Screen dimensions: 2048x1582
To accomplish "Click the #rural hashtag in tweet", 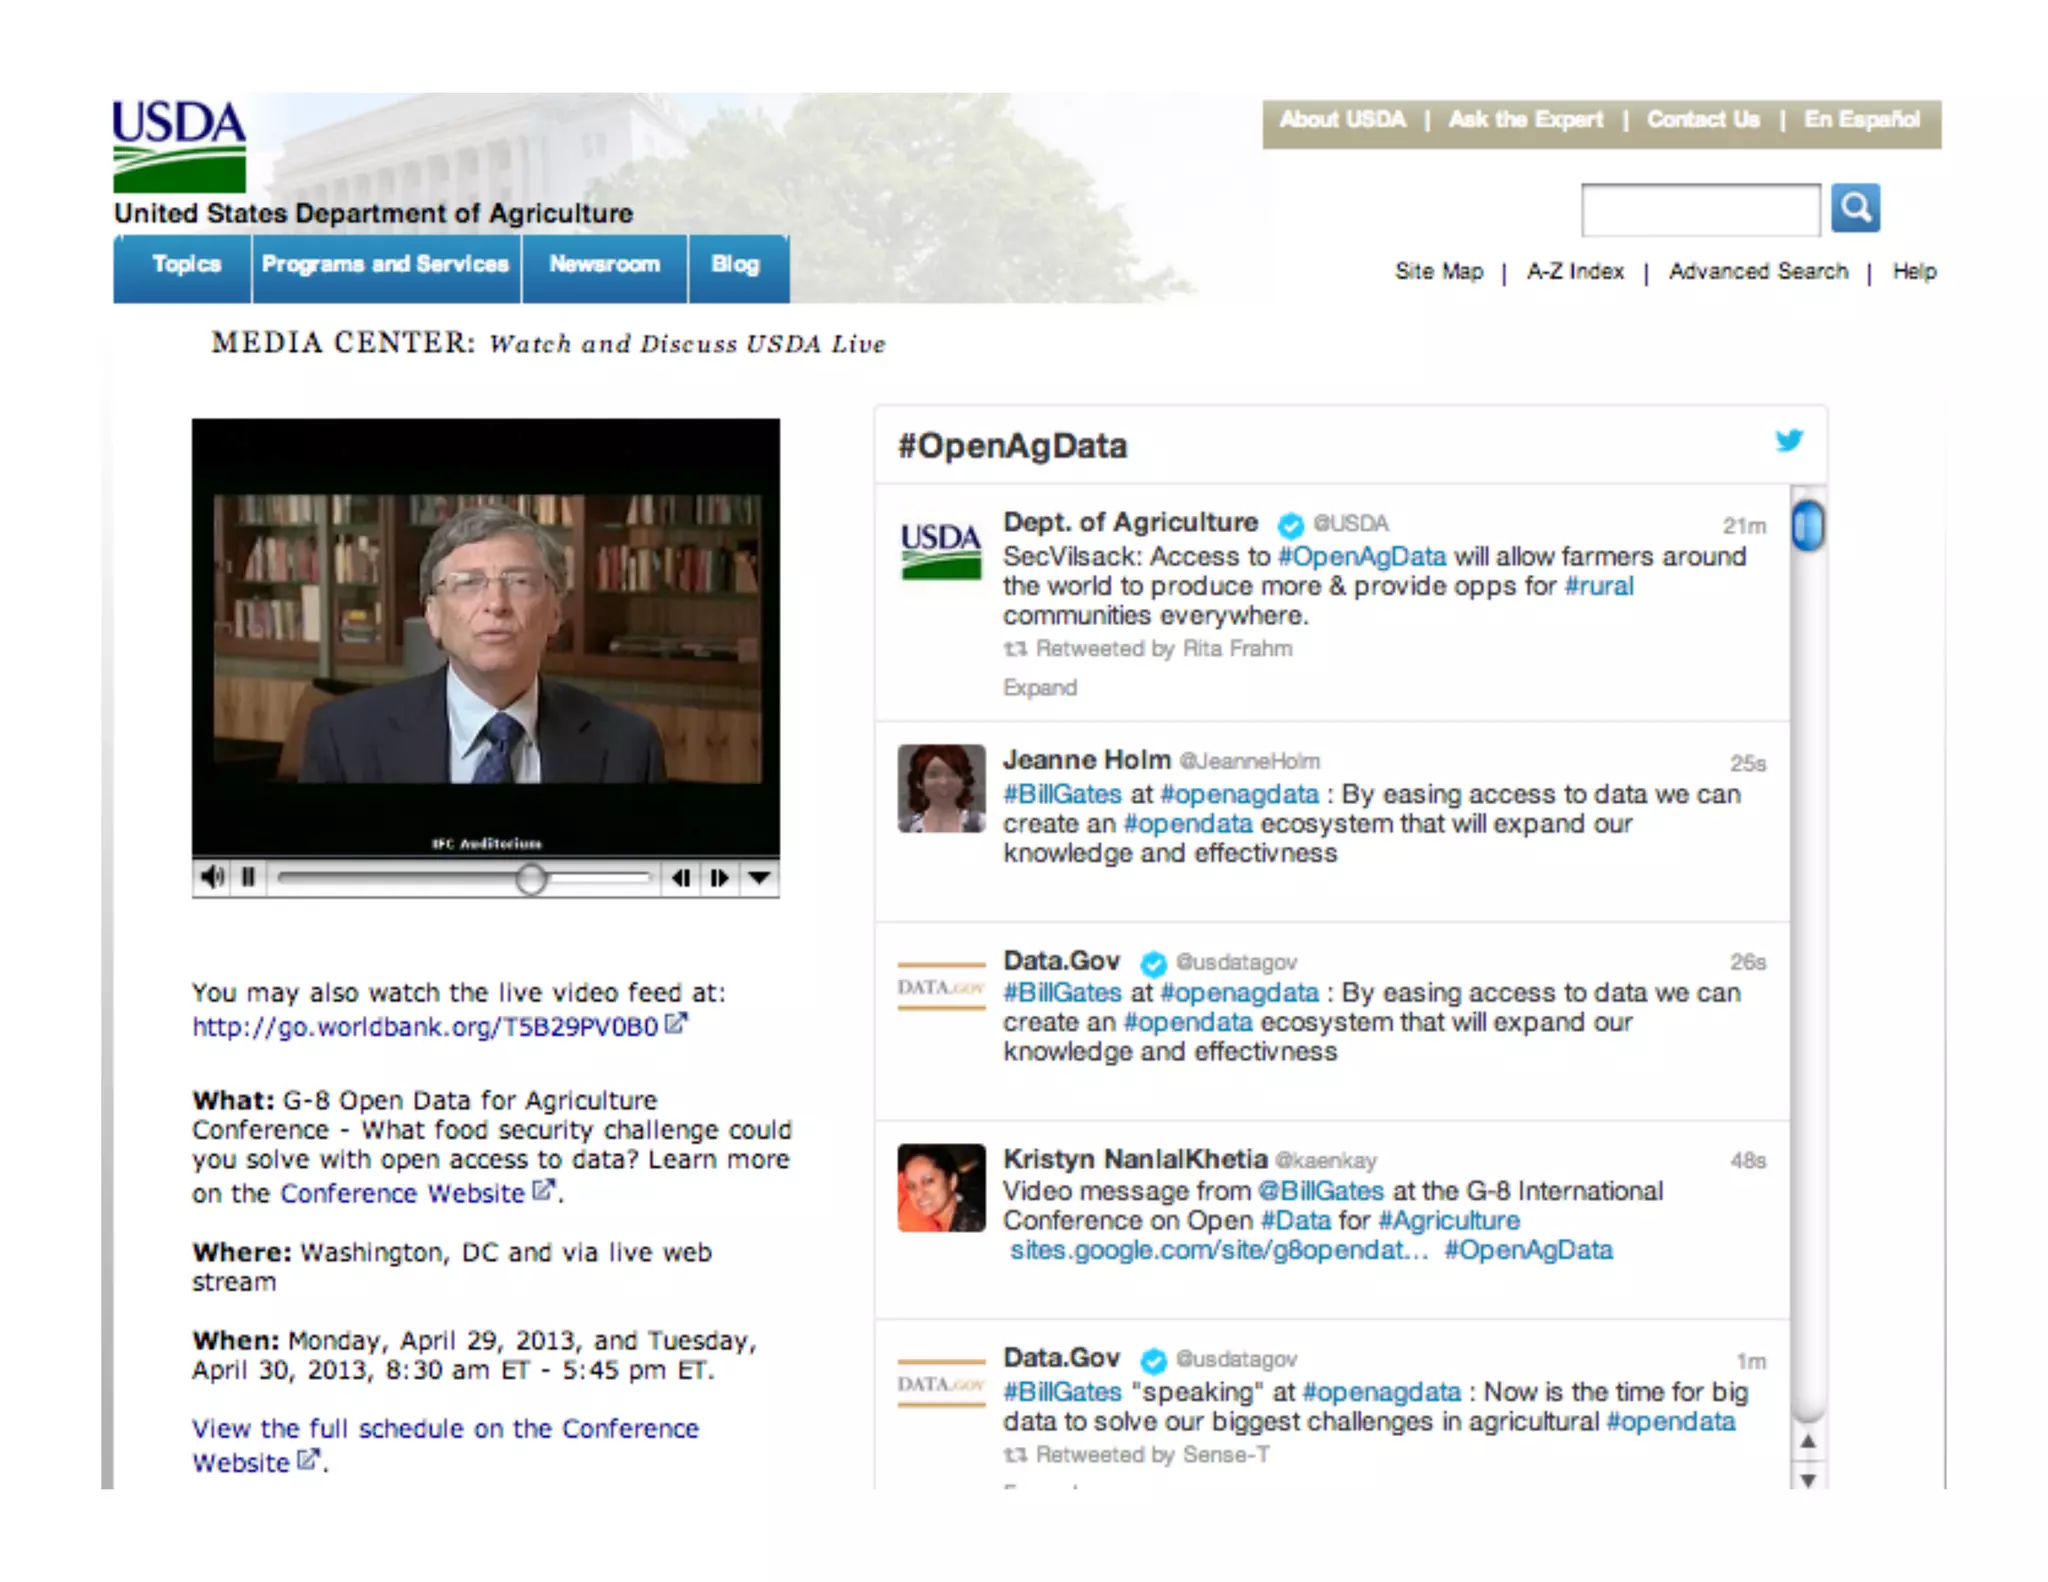I will click(x=1598, y=586).
